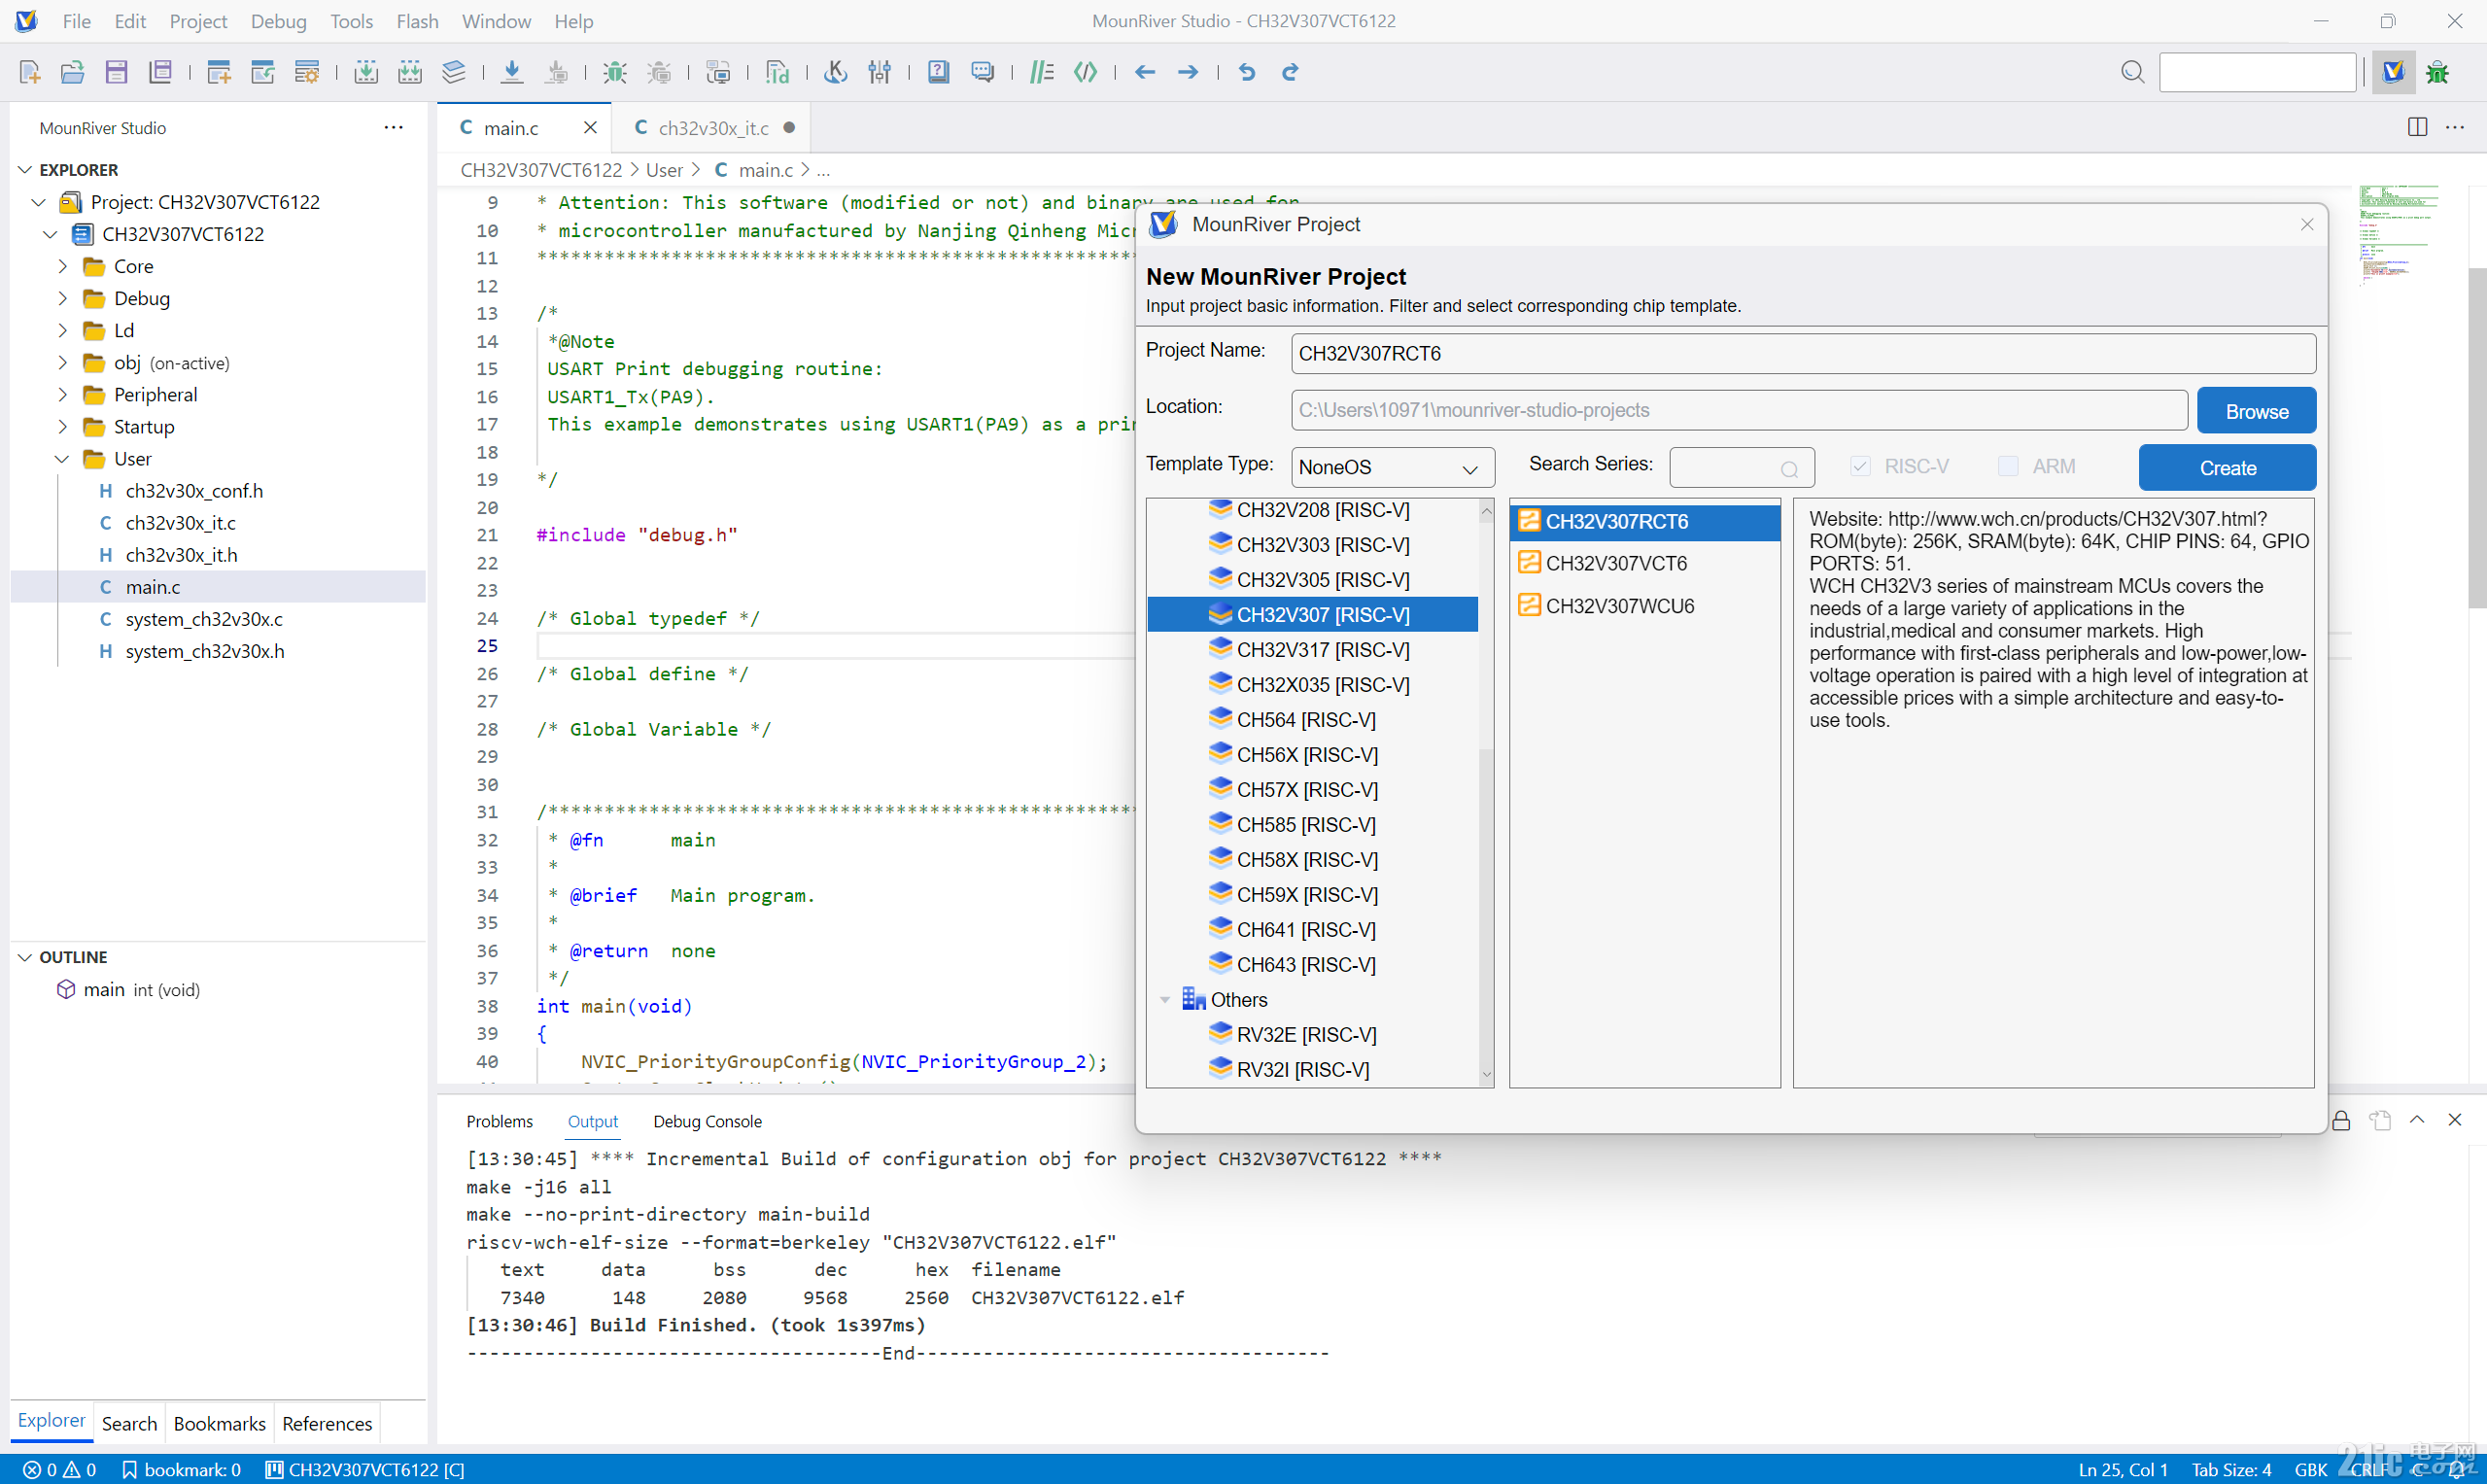Open the Template Type NoneOS dropdown
Viewport: 2487px width, 1484px height.
click(1392, 467)
